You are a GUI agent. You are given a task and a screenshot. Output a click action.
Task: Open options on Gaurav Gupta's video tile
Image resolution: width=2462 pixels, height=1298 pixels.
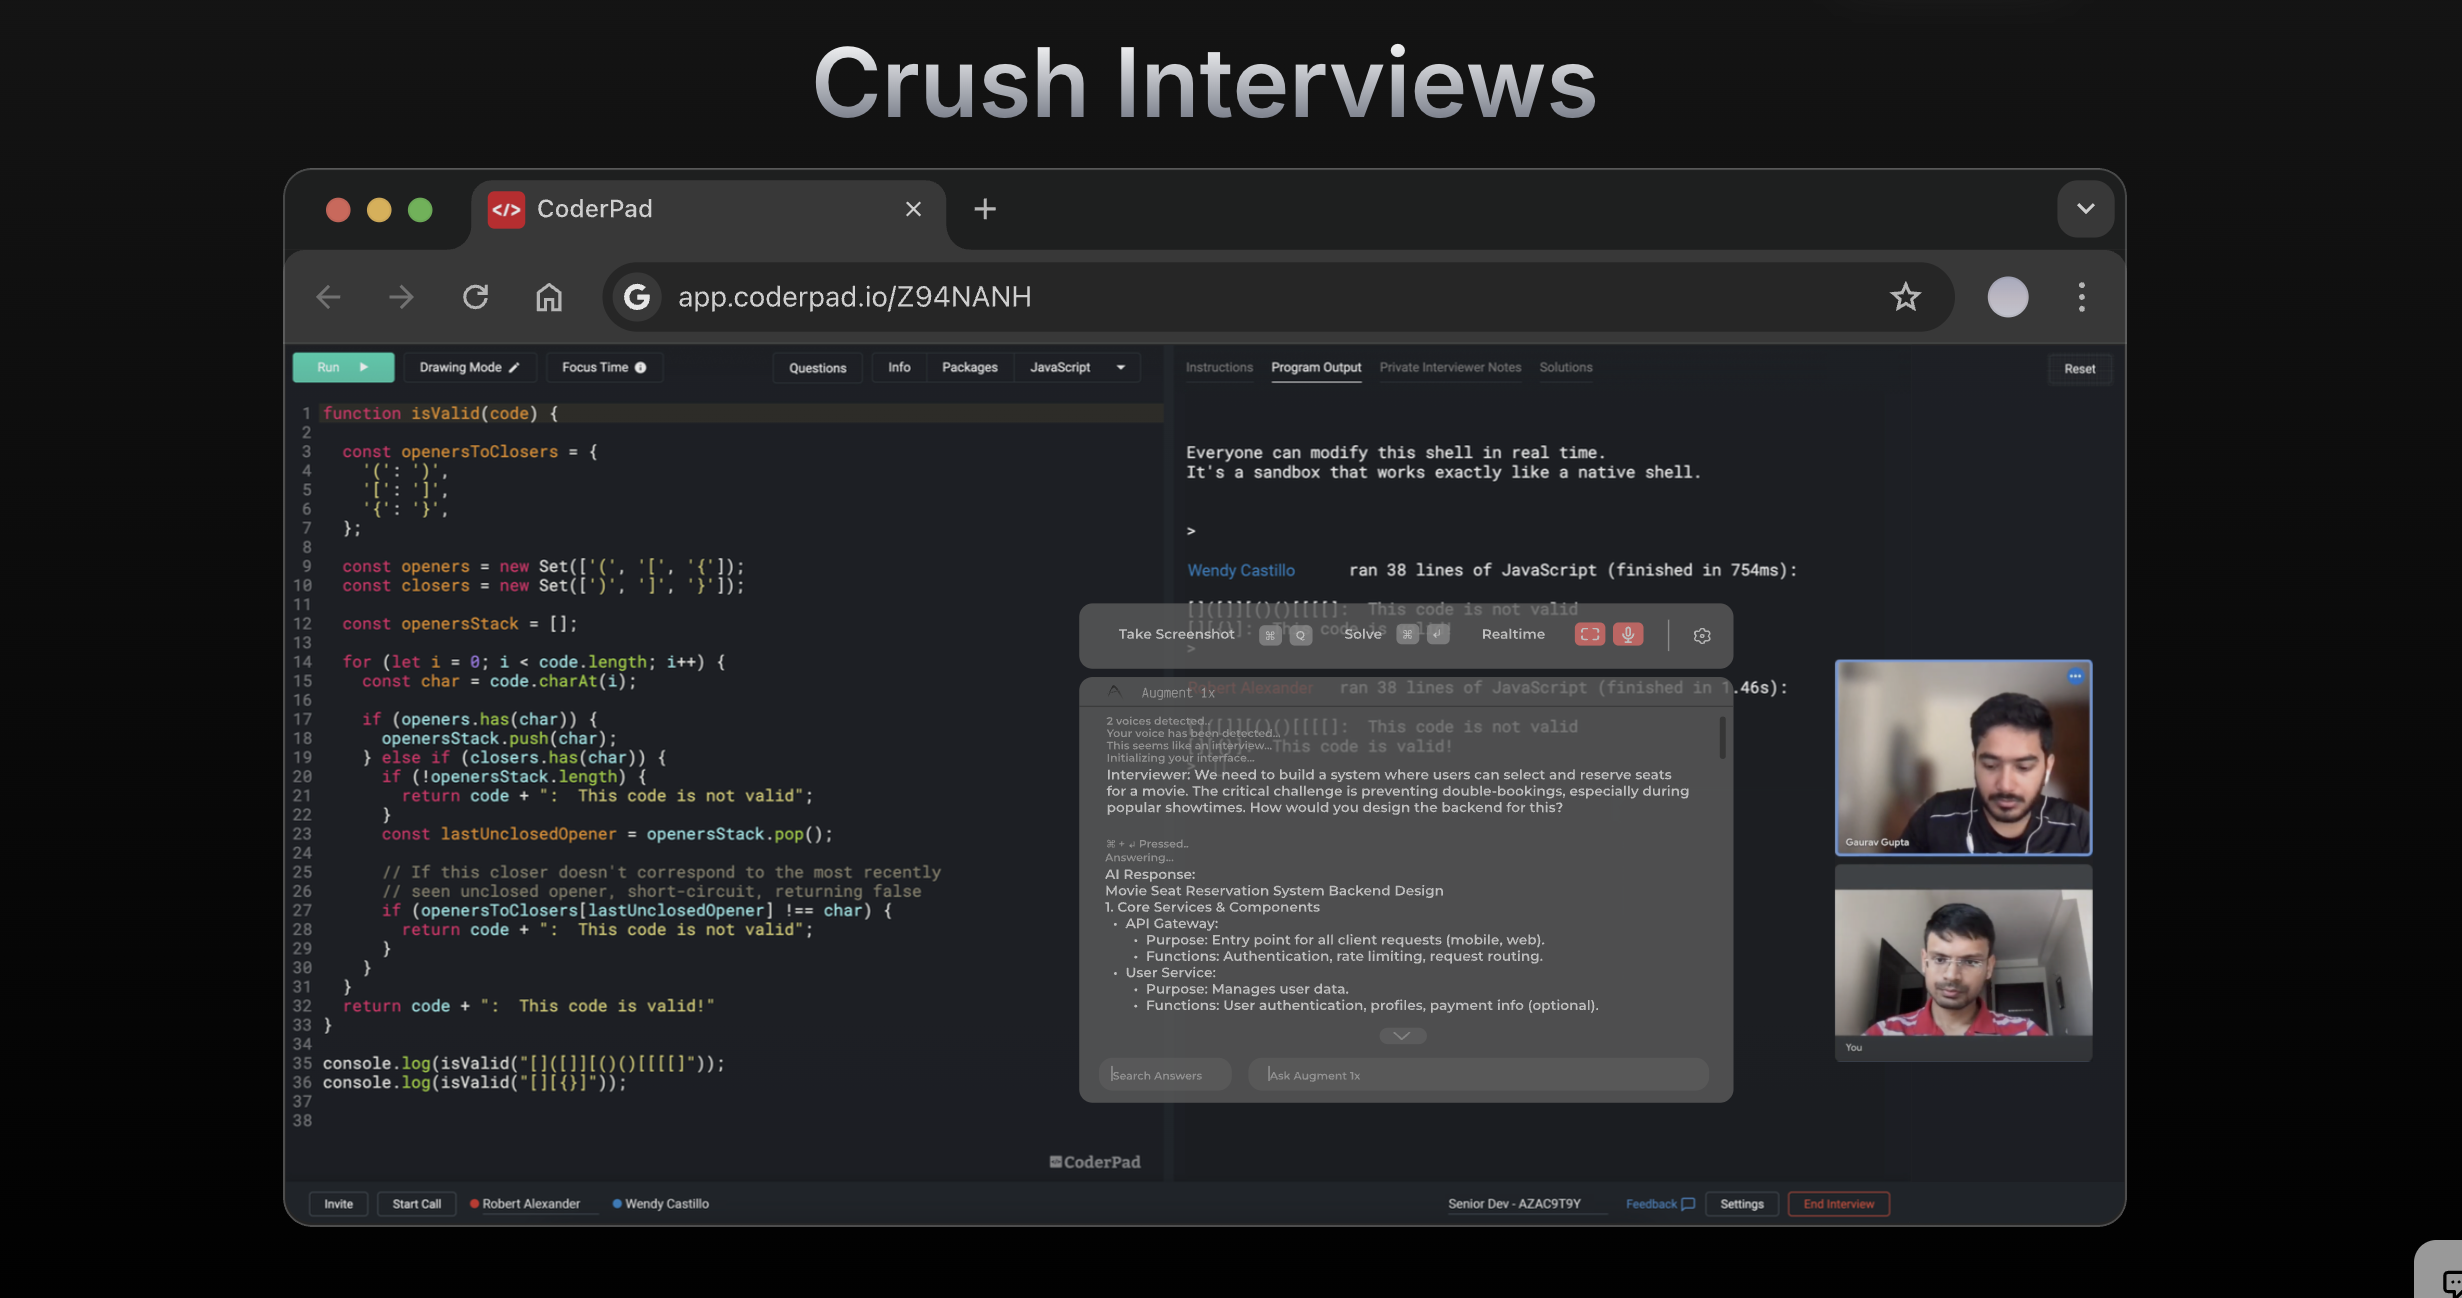pyautogui.click(x=2075, y=676)
